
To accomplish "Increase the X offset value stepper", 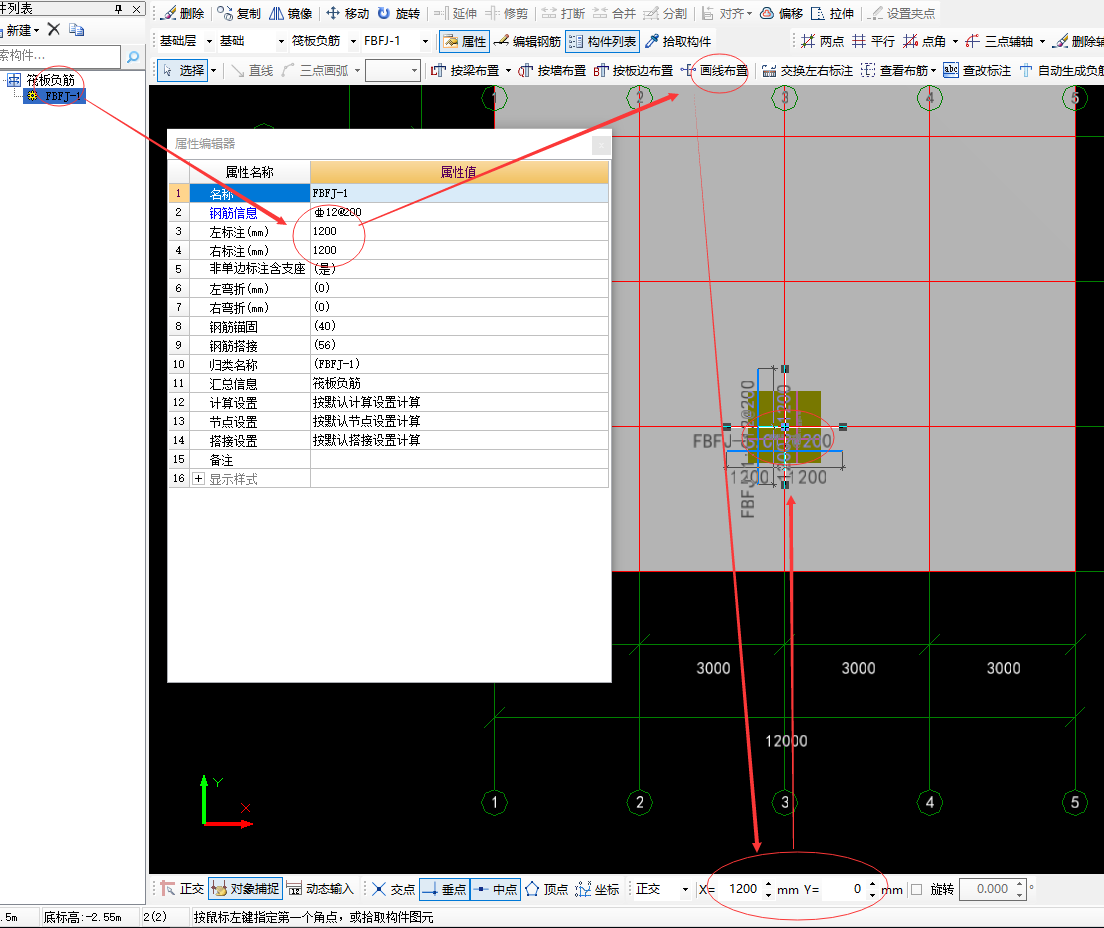I will (x=768, y=884).
